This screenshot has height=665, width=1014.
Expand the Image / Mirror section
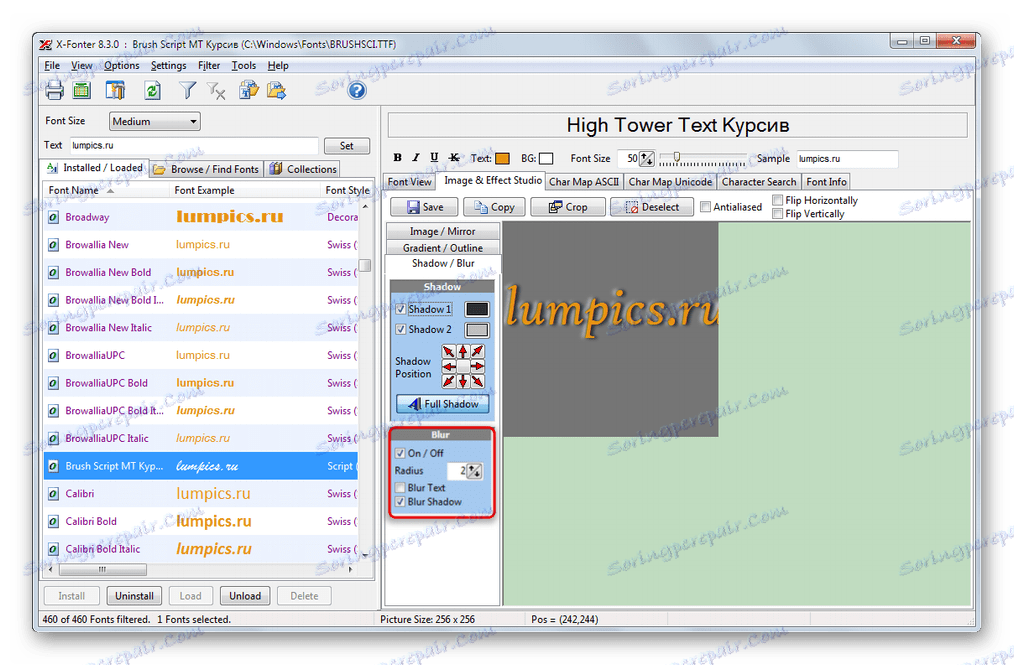(x=442, y=232)
